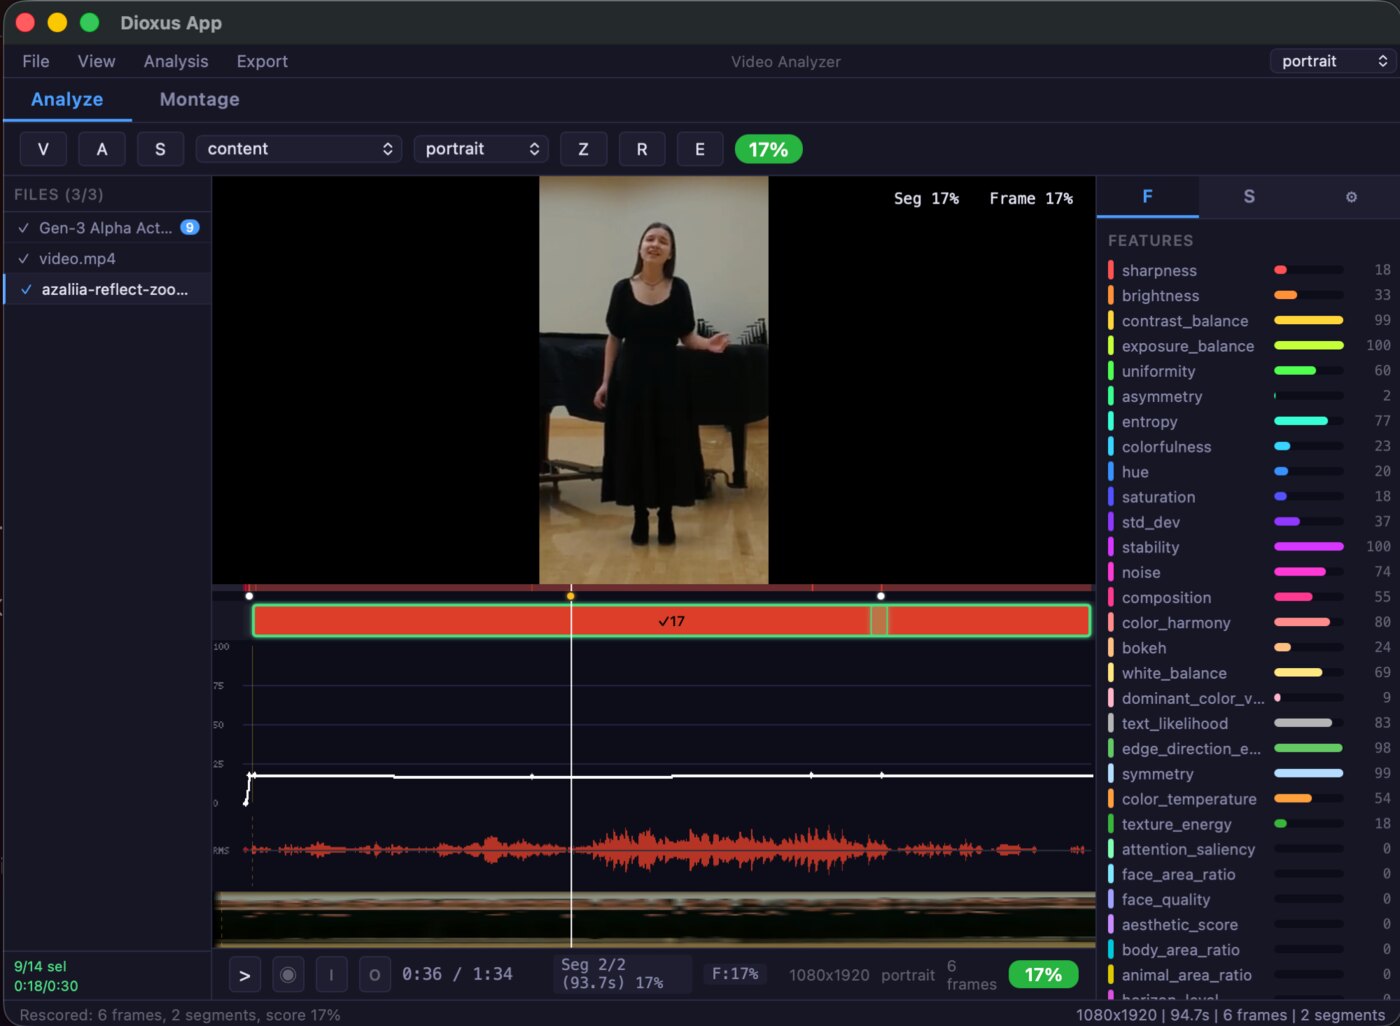This screenshot has width=1400, height=1026.
Task: Select the bokeh feature row
Action: point(1249,647)
